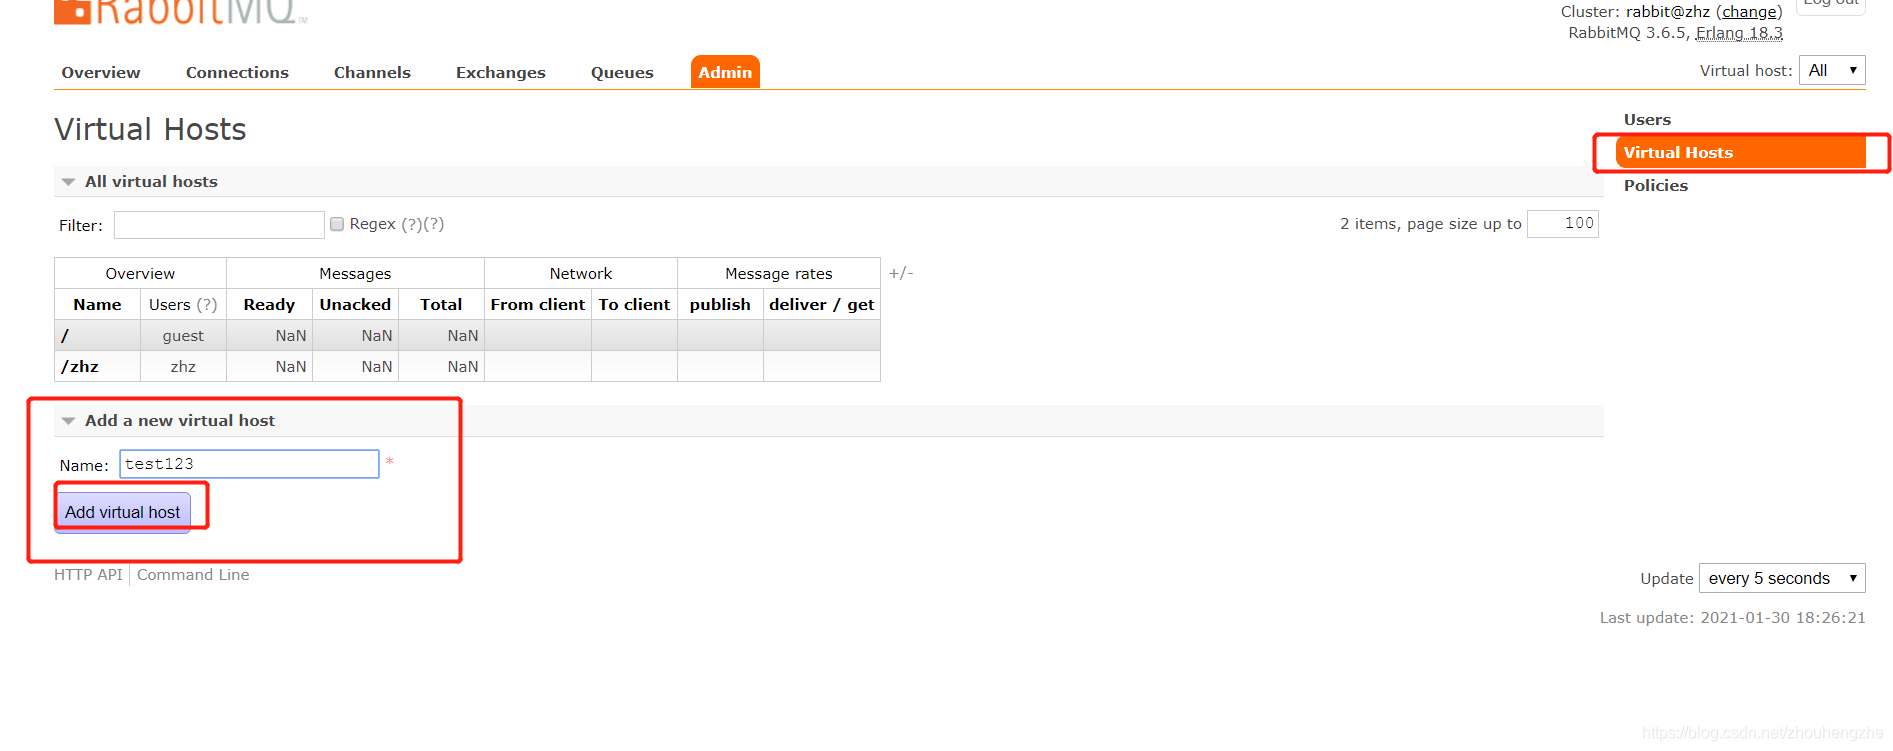
Task: Open the Virtual host dropdown
Action: (x=1832, y=70)
